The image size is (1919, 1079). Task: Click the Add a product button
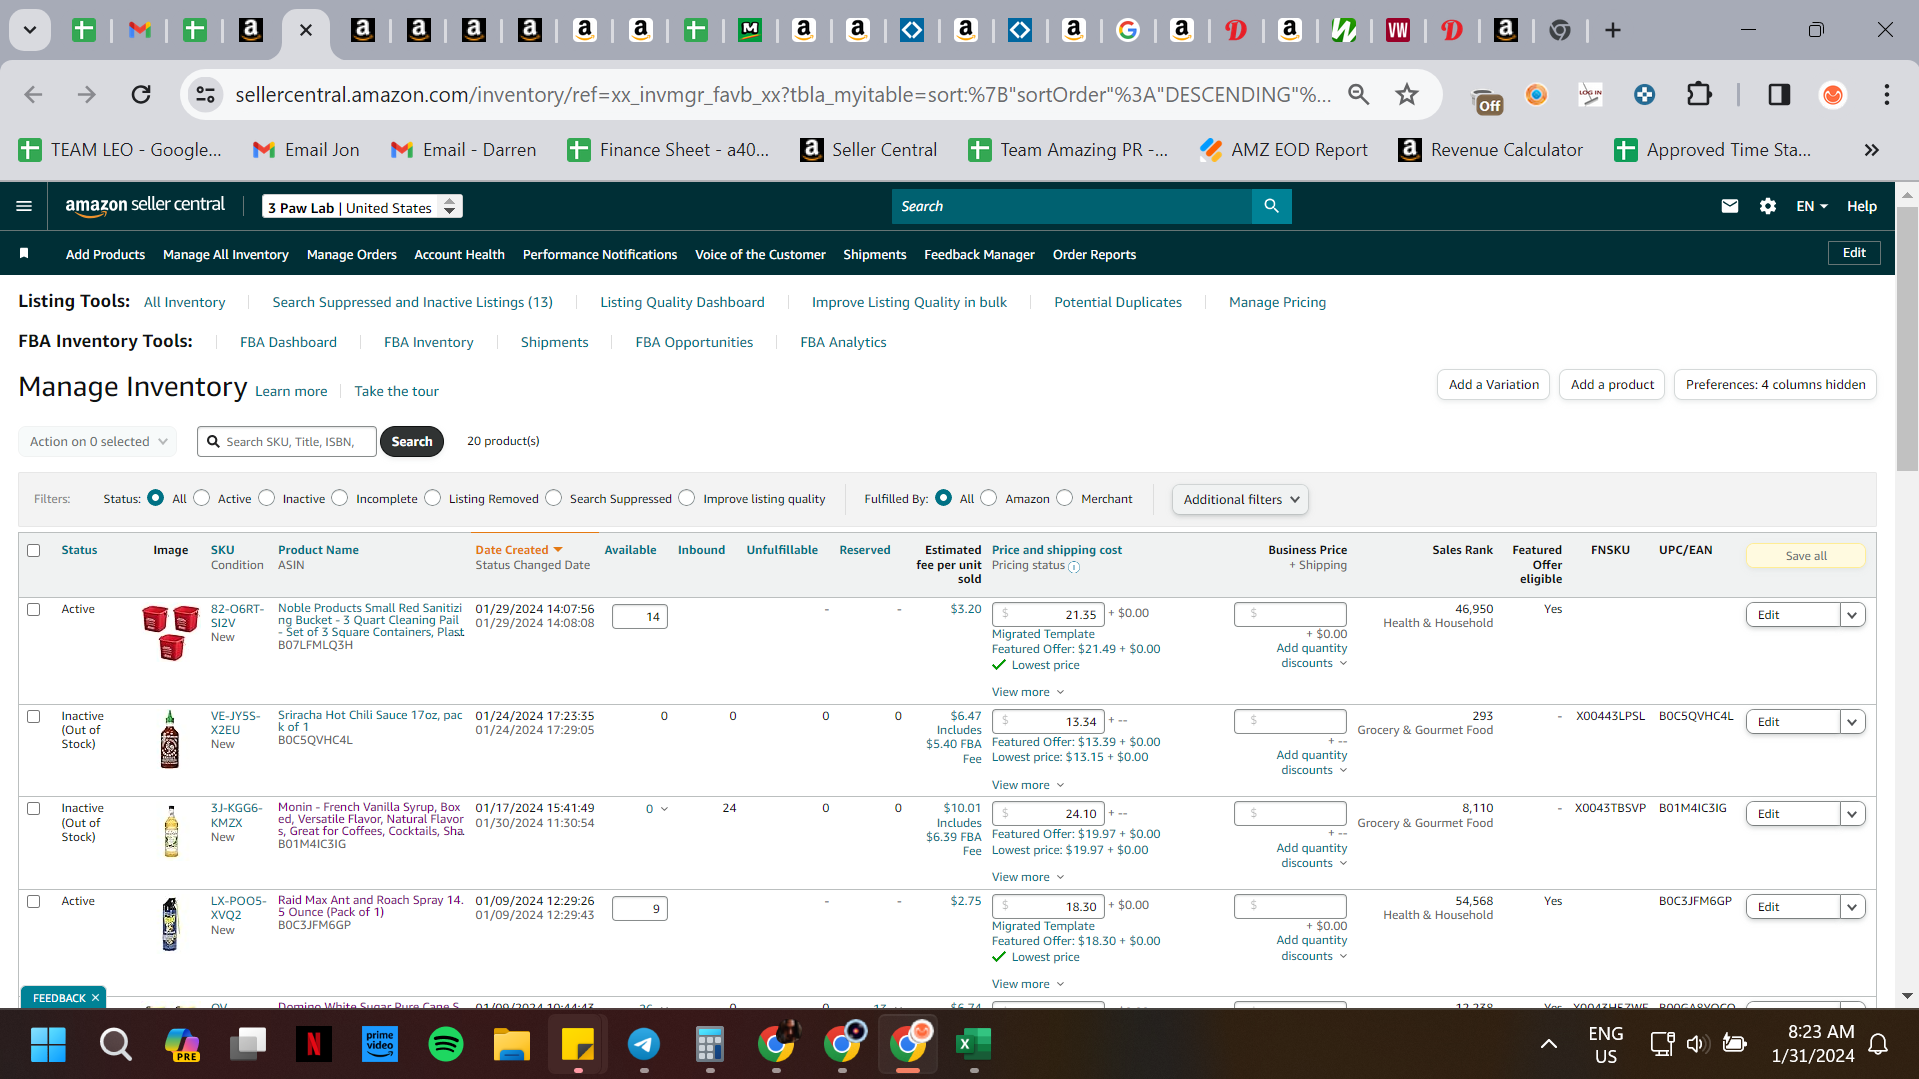click(x=1612, y=385)
